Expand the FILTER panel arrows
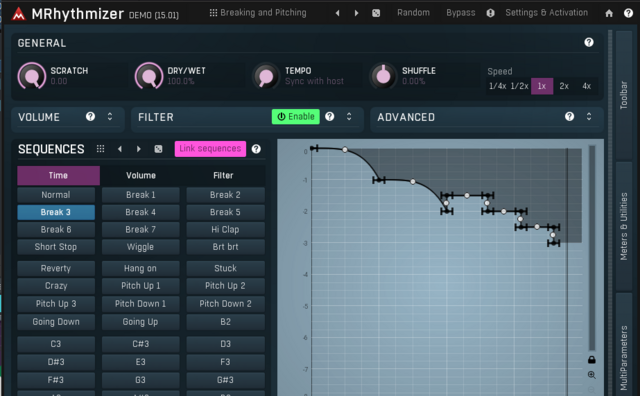 (349, 117)
